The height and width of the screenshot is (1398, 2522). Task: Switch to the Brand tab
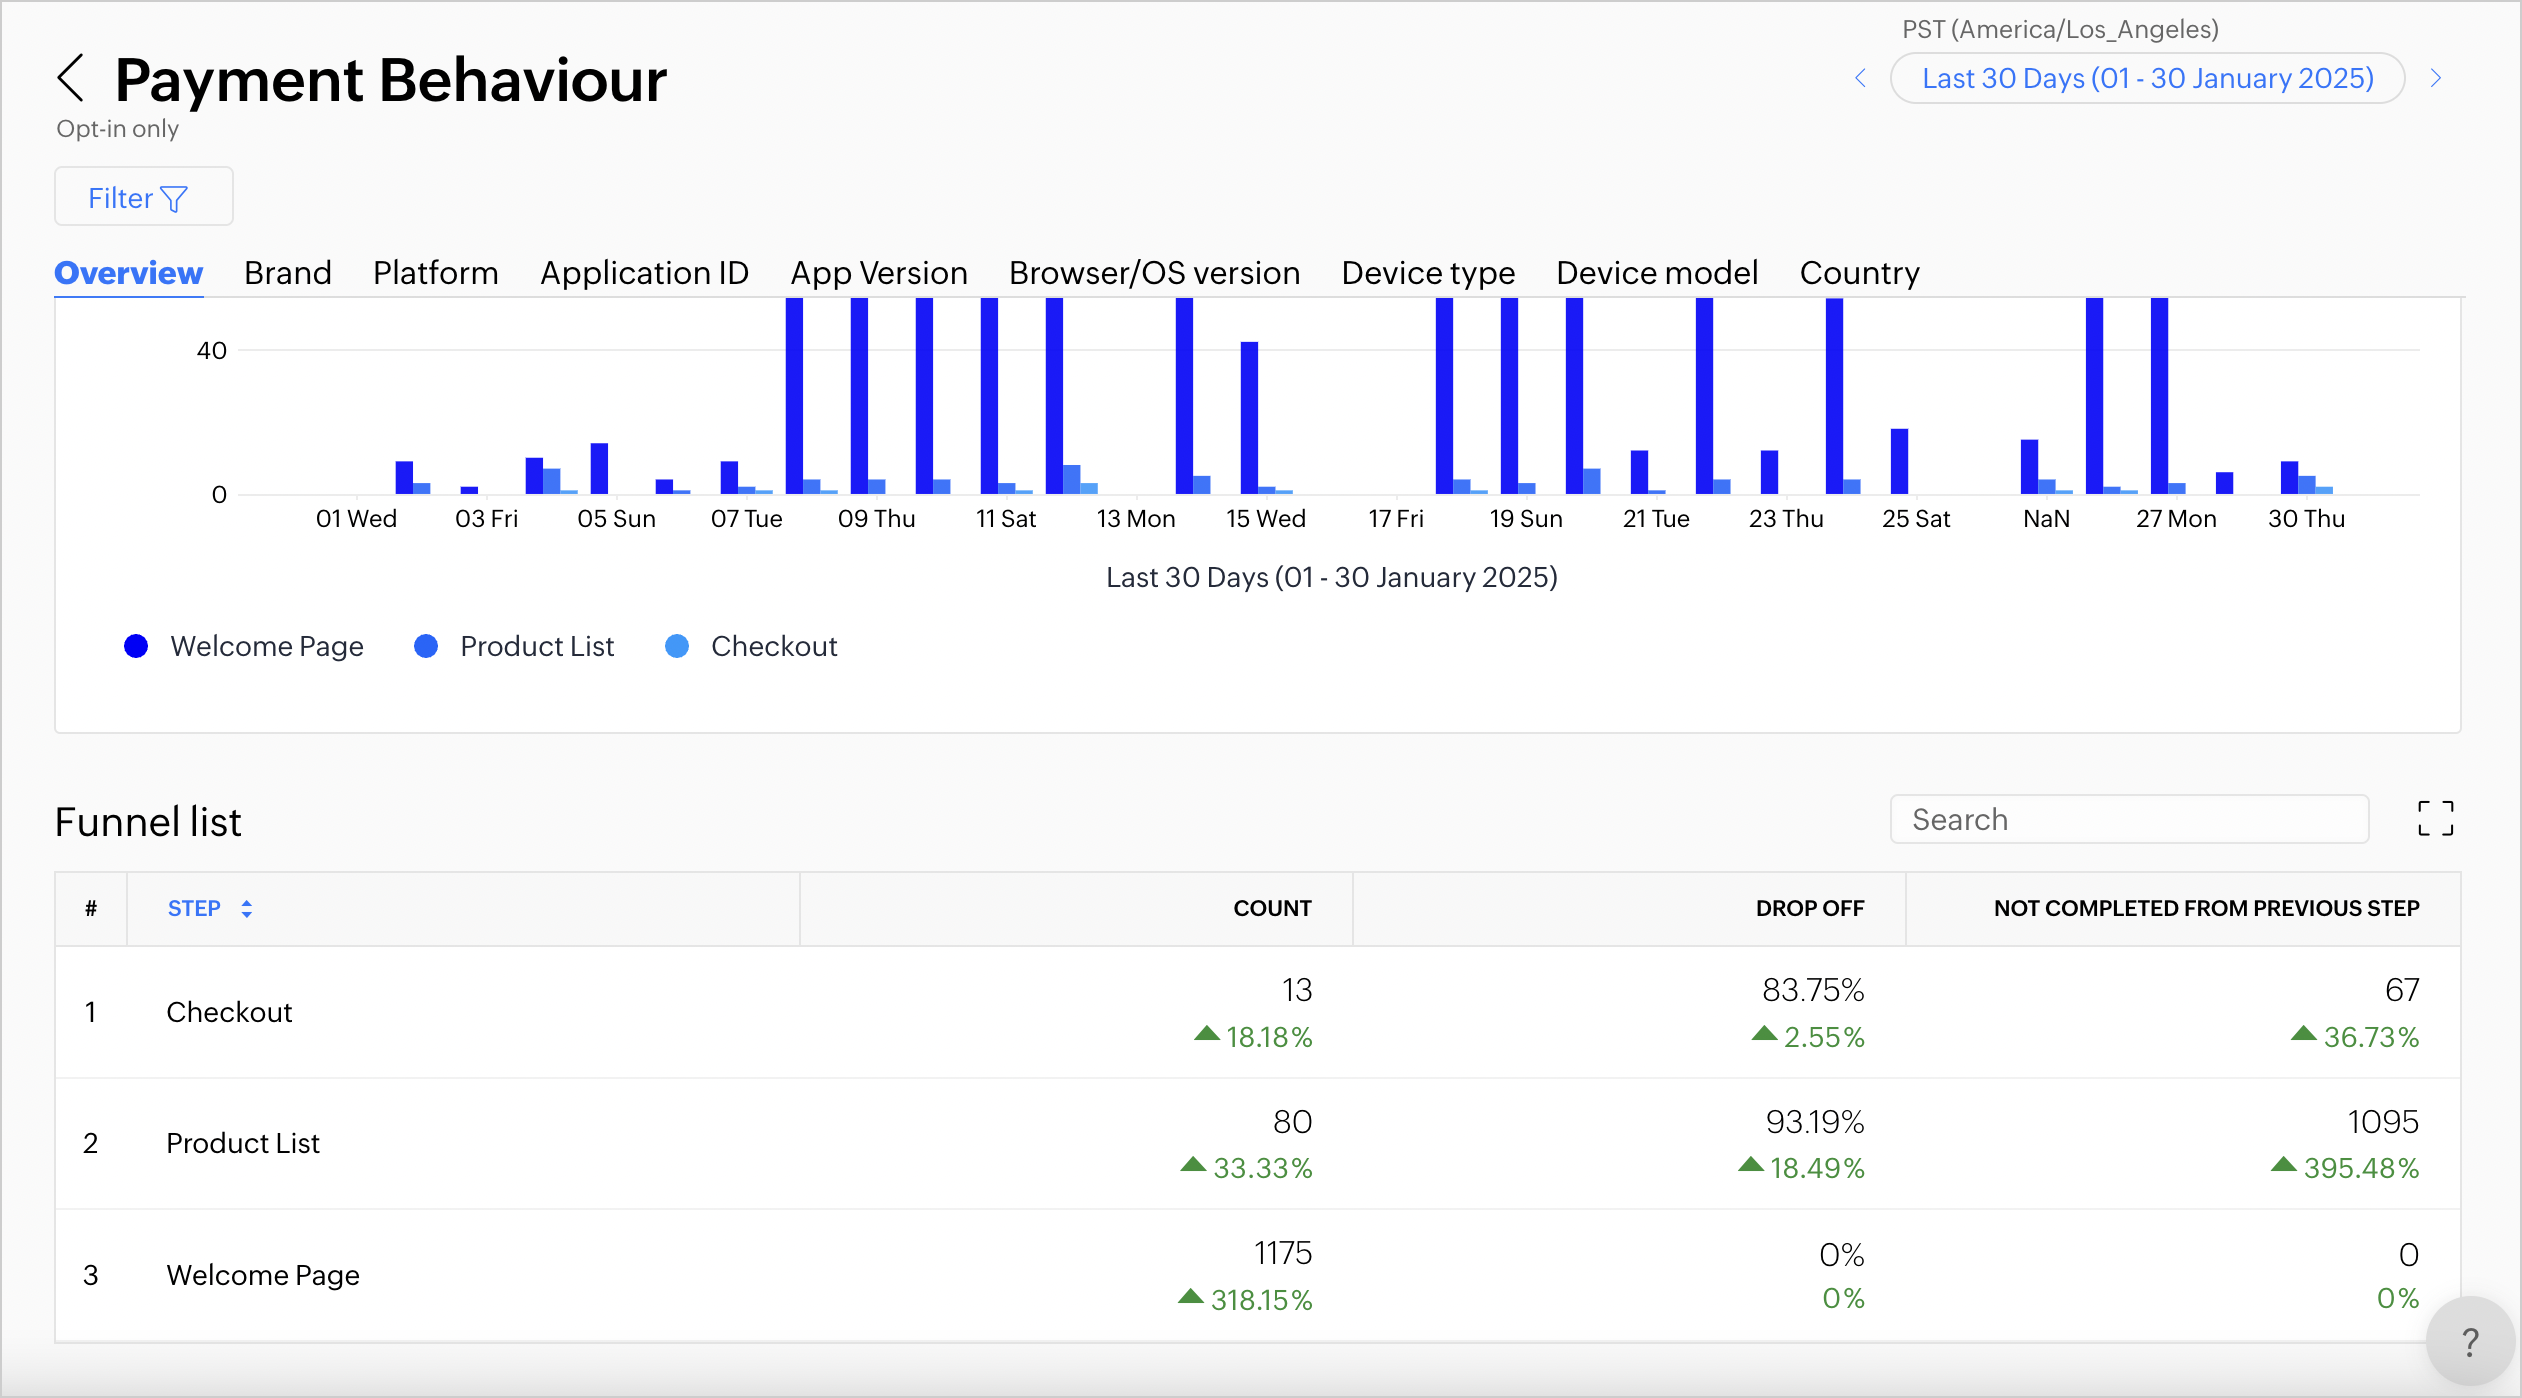[x=287, y=273]
